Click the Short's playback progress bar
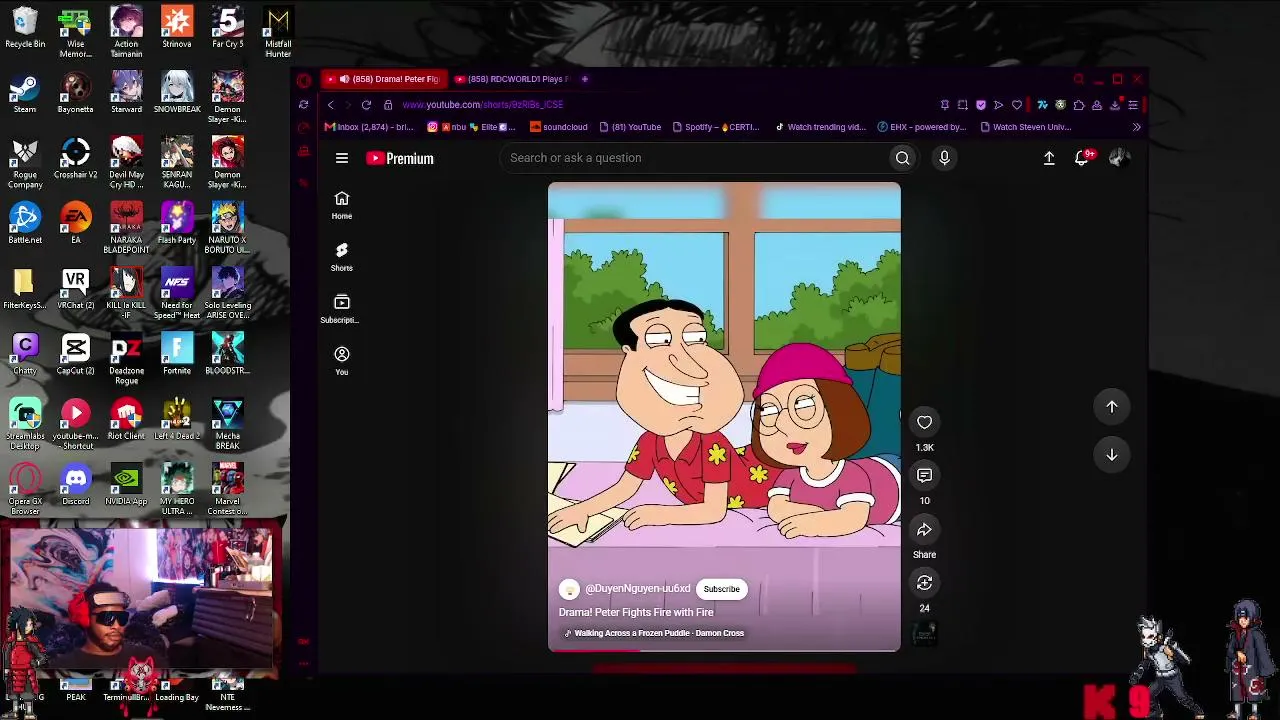1280x720 pixels. 724,650
